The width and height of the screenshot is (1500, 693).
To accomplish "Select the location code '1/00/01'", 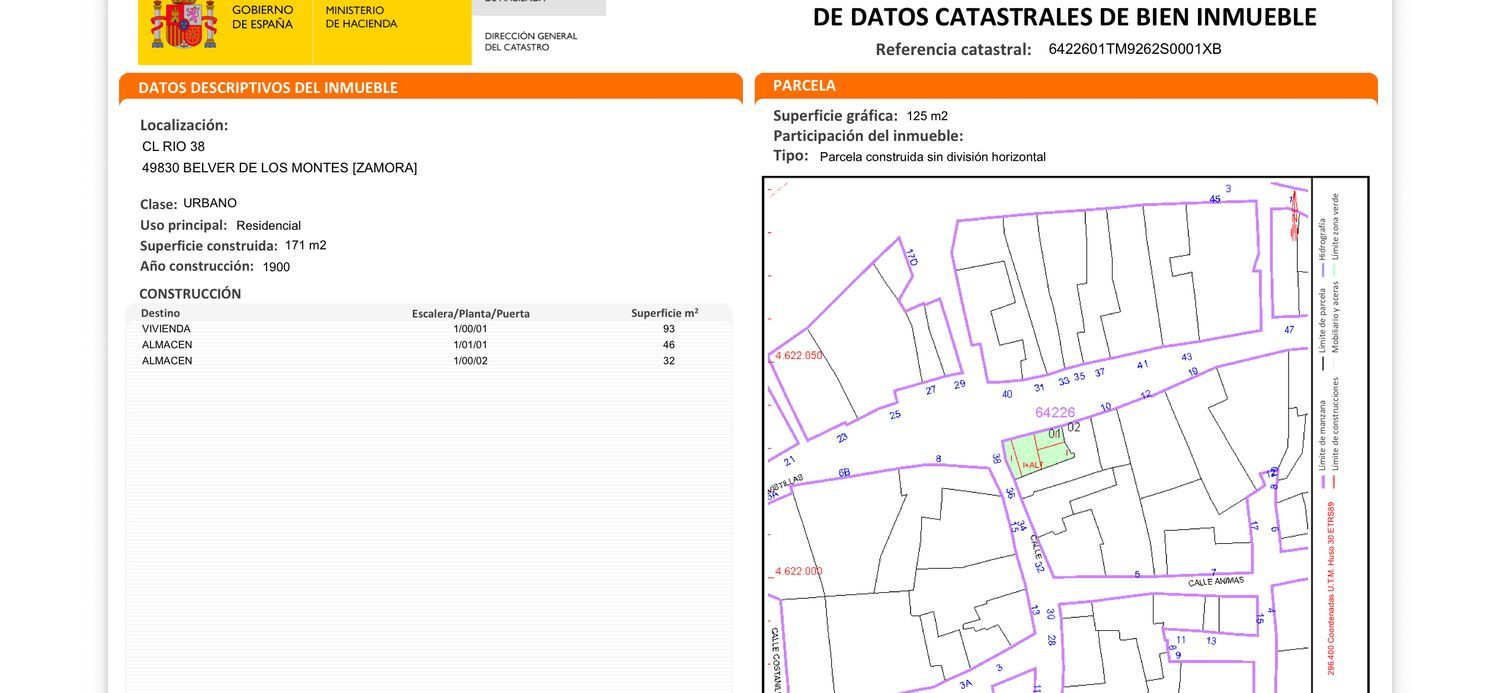I will coord(470,329).
